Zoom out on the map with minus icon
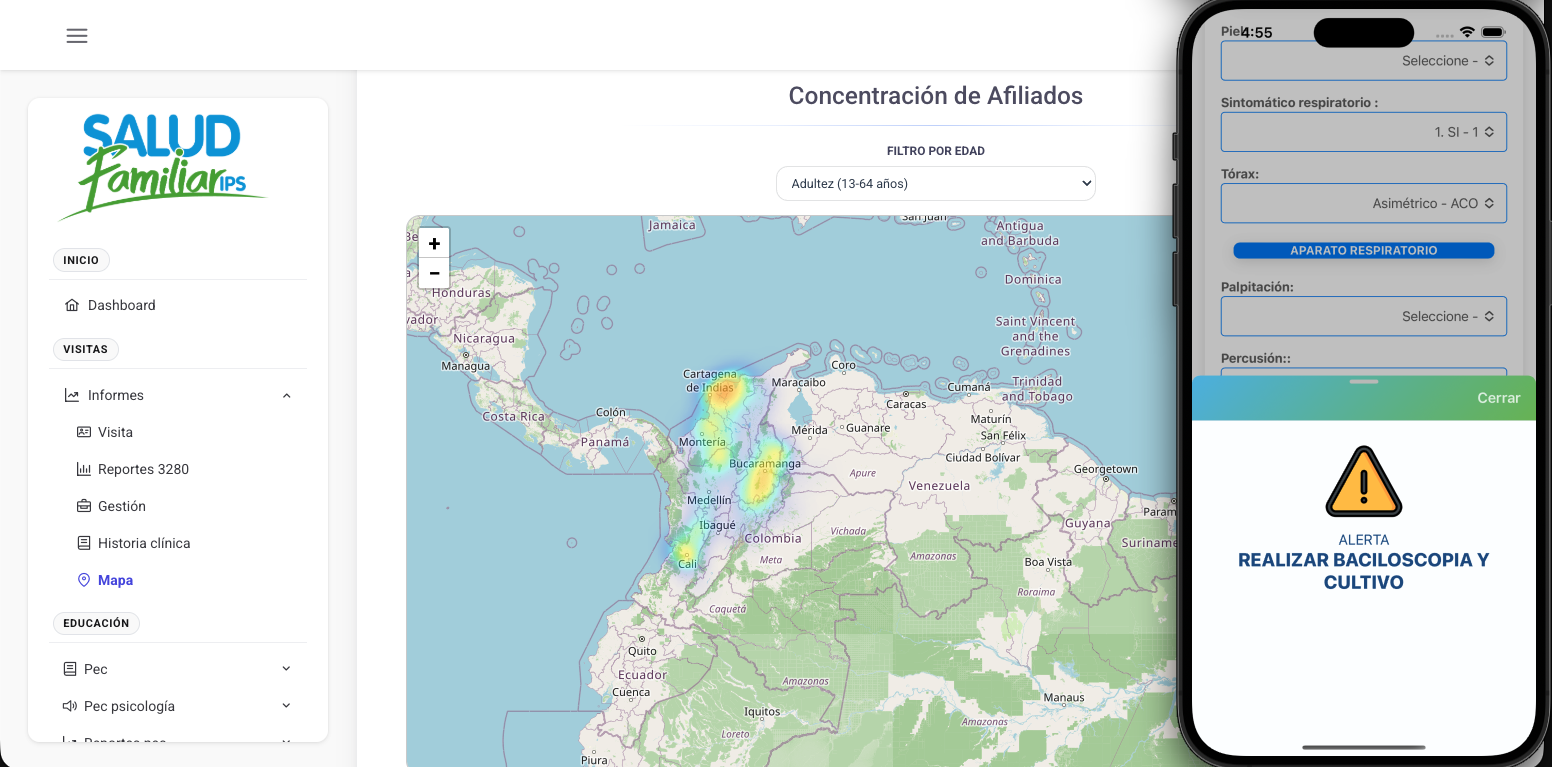The image size is (1552, 767). click(434, 272)
